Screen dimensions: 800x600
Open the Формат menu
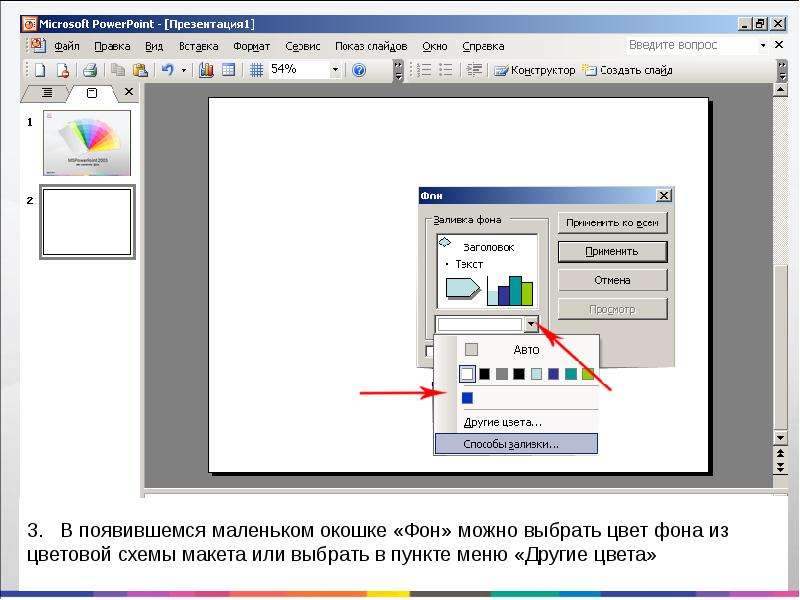pyautogui.click(x=252, y=46)
